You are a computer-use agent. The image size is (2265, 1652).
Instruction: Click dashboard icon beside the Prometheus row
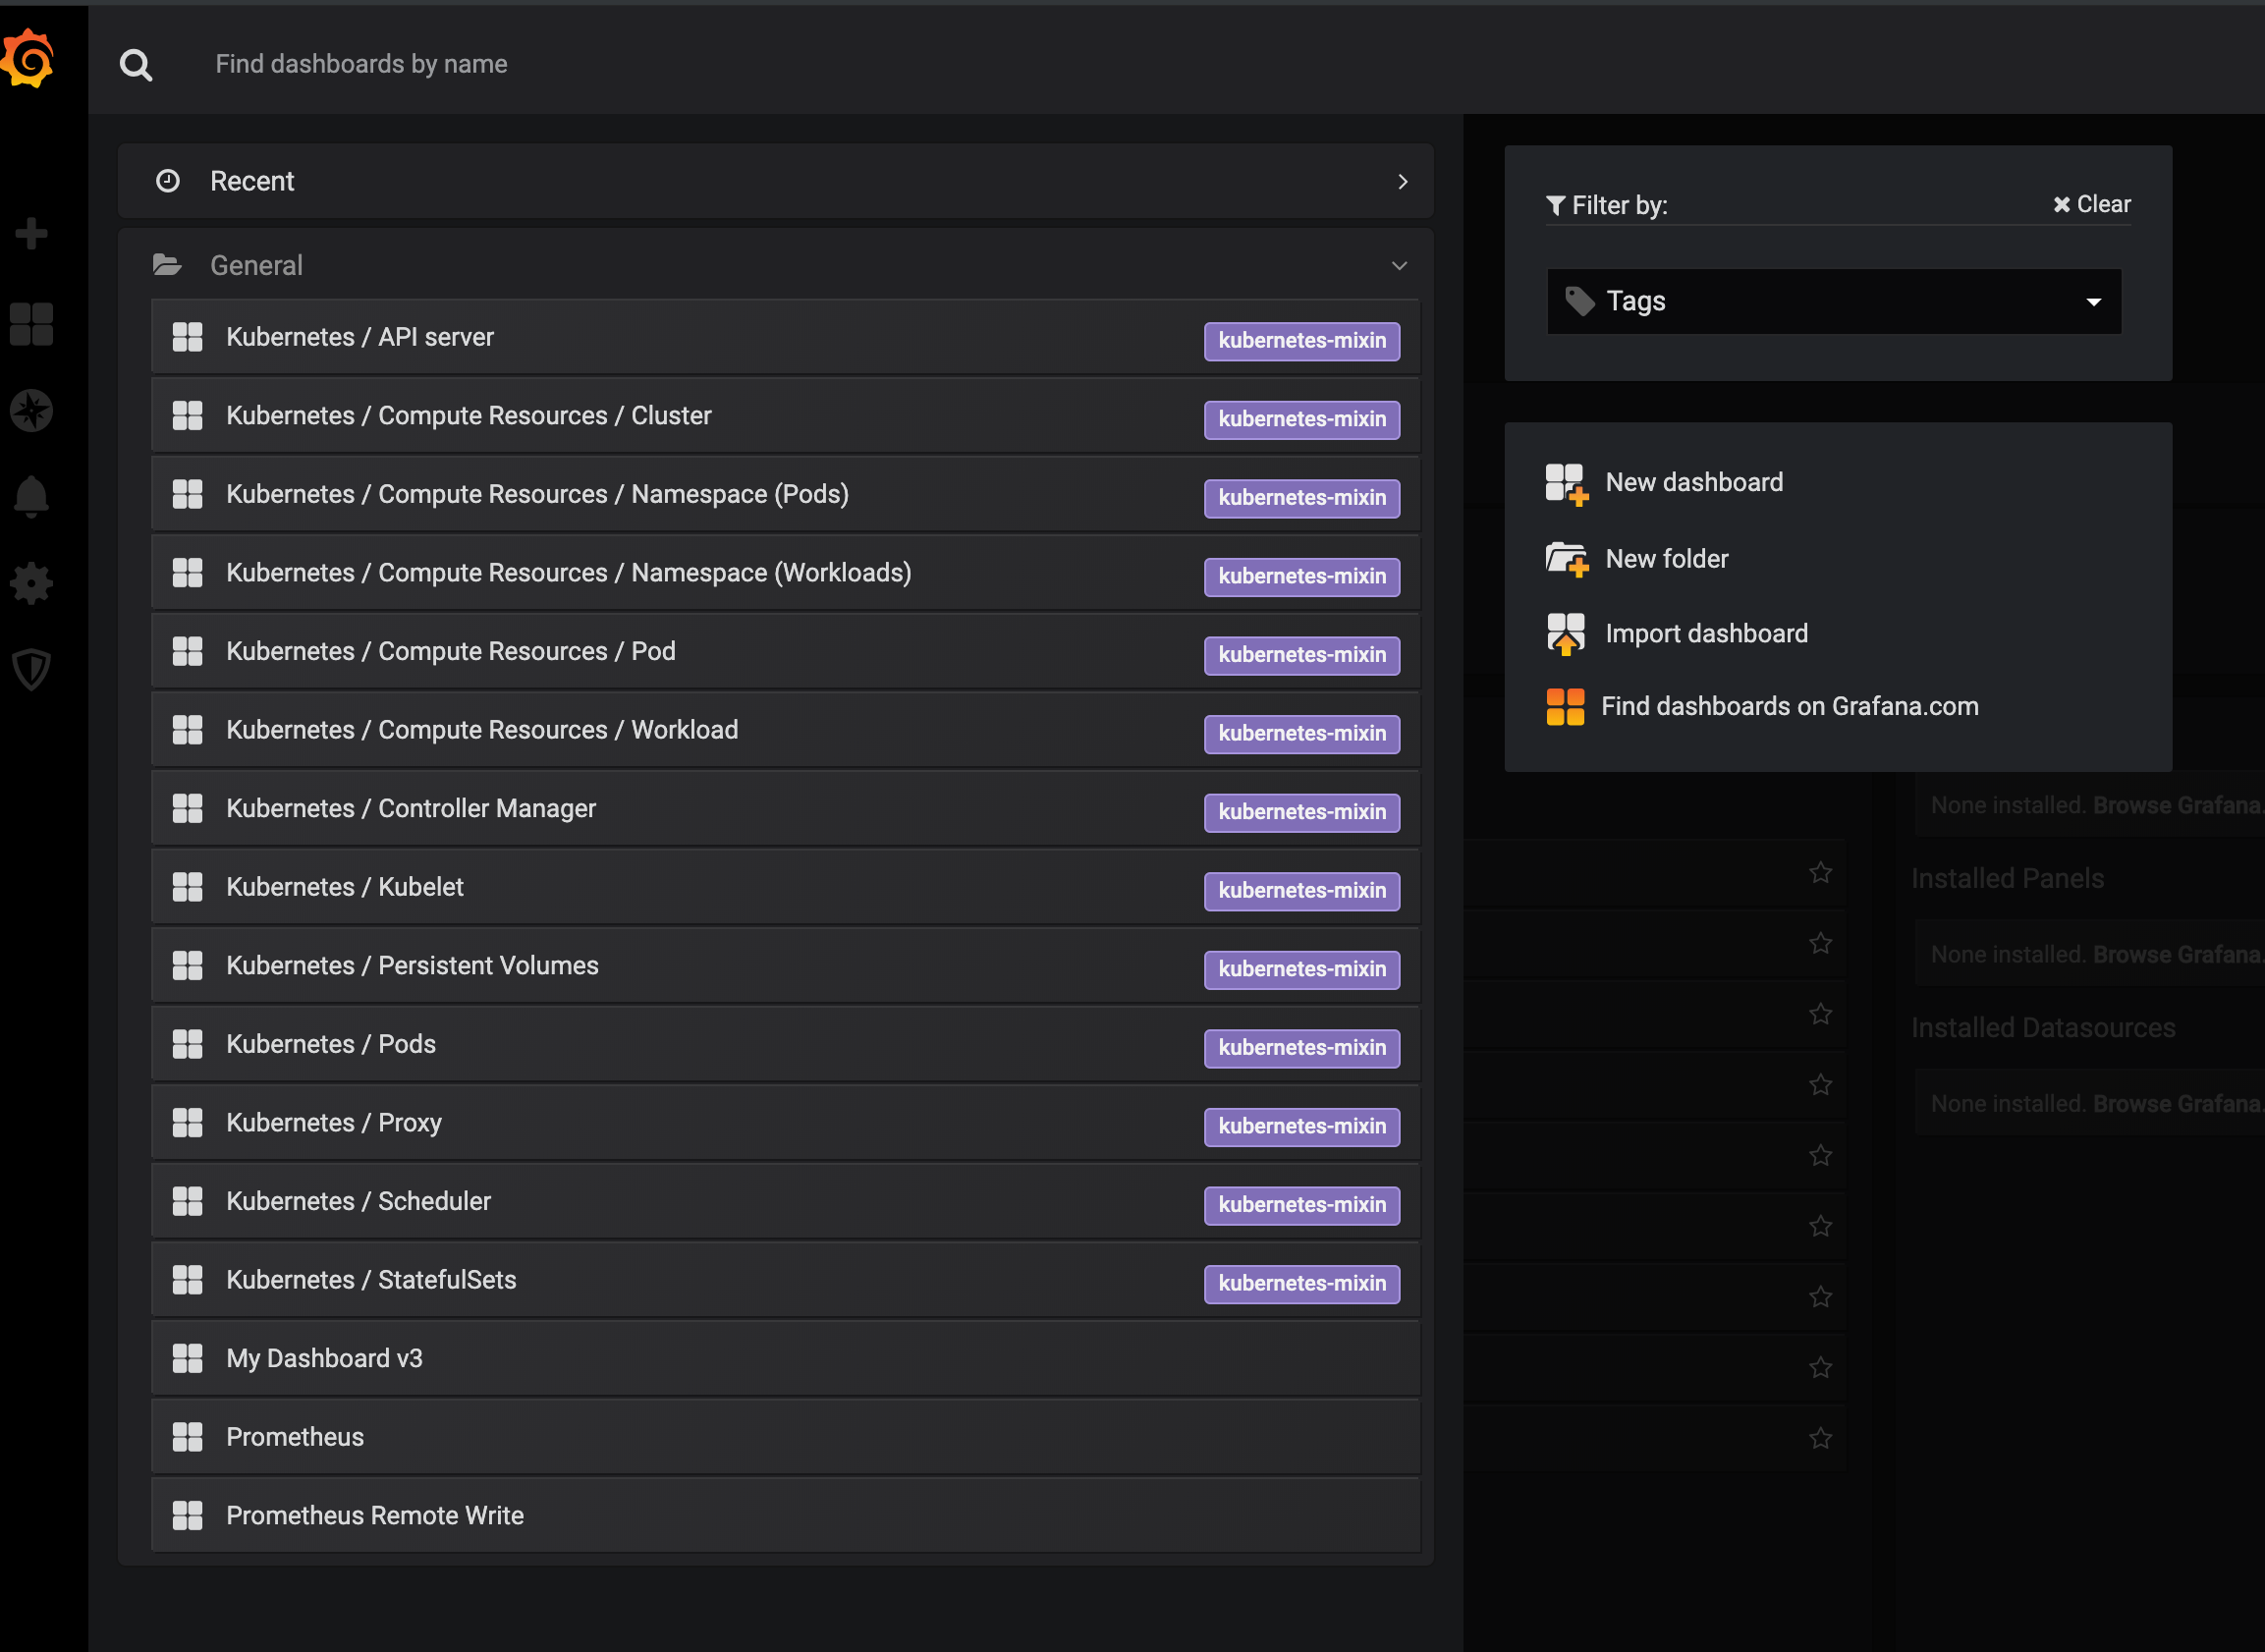pos(187,1437)
